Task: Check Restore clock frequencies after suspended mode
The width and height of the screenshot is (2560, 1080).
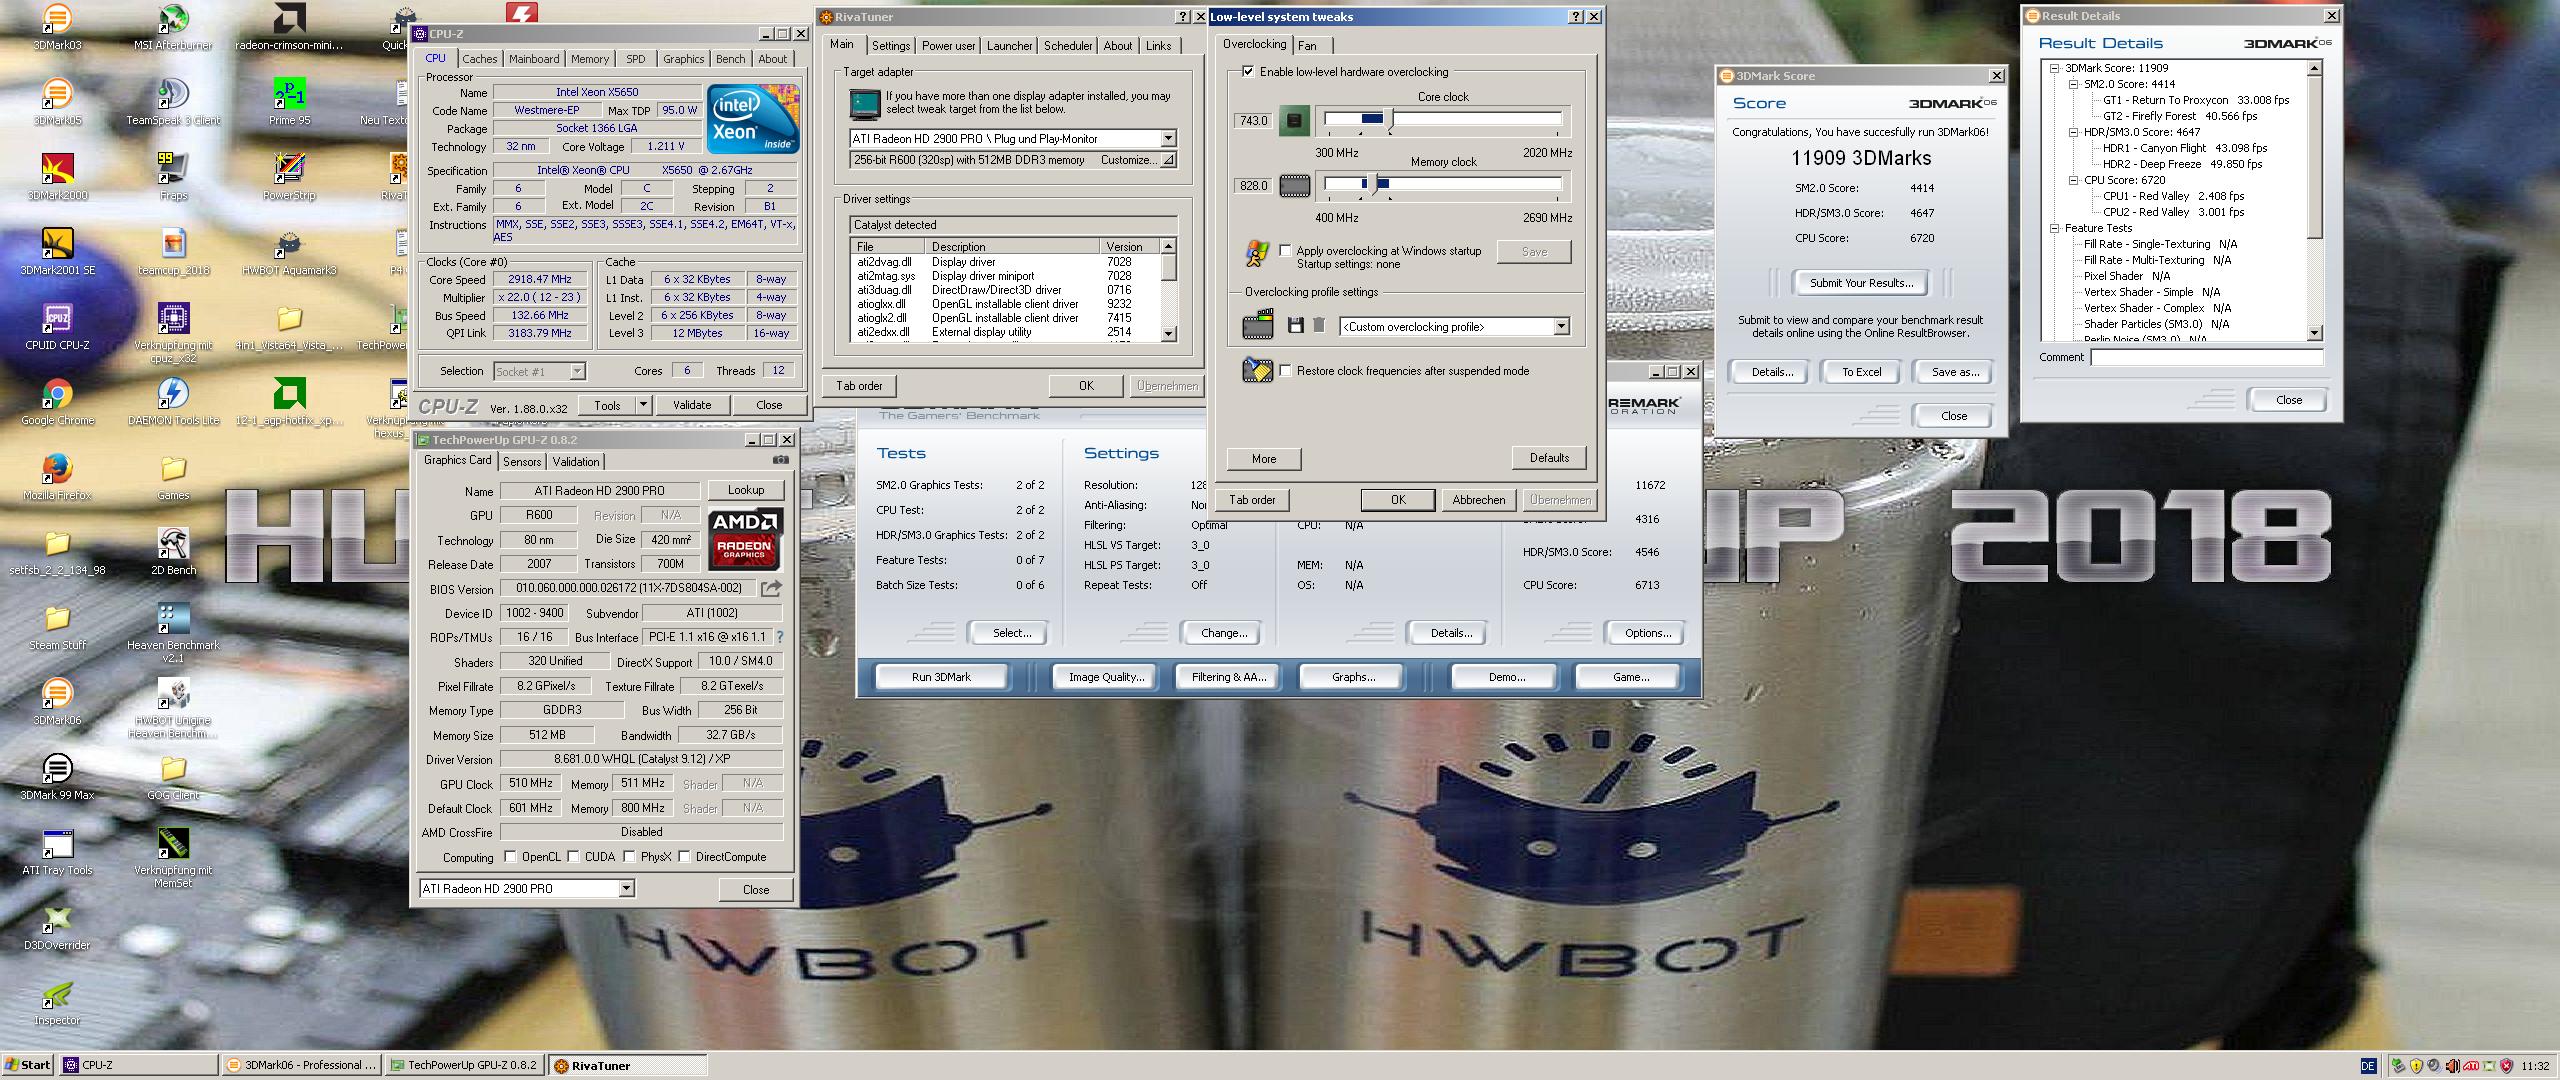Action: click(1286, 371)
